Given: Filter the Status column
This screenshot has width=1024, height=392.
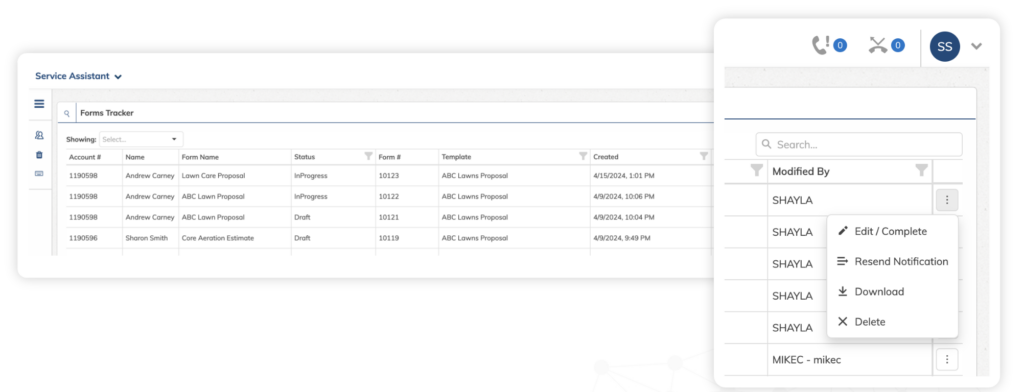Looking at the screenshot, I should [x=368, y=156].
